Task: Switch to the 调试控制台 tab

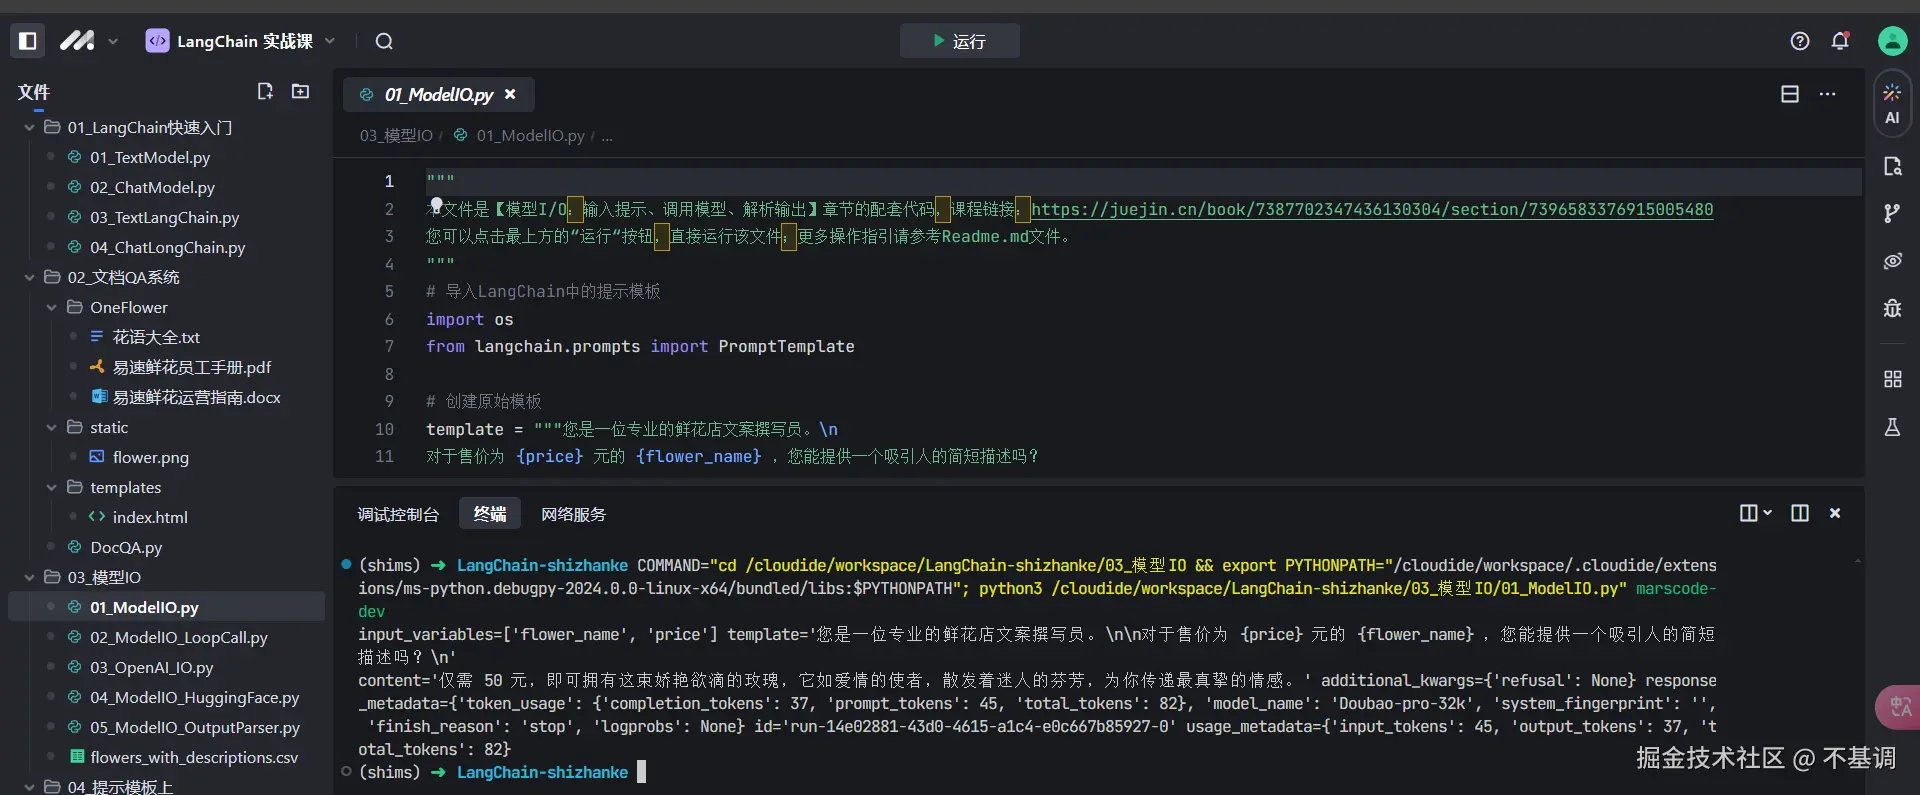Action: 398,514
